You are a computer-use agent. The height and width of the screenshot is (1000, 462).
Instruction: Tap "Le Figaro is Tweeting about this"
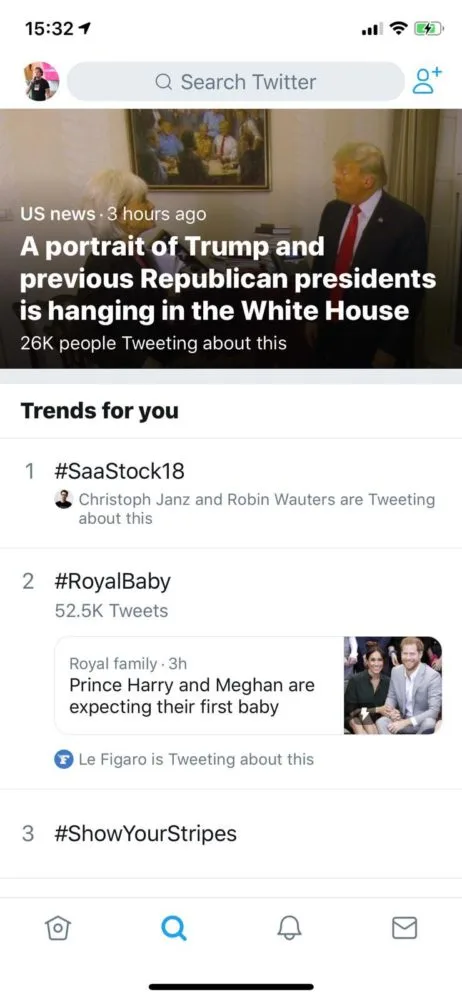[x=197, y=760]
